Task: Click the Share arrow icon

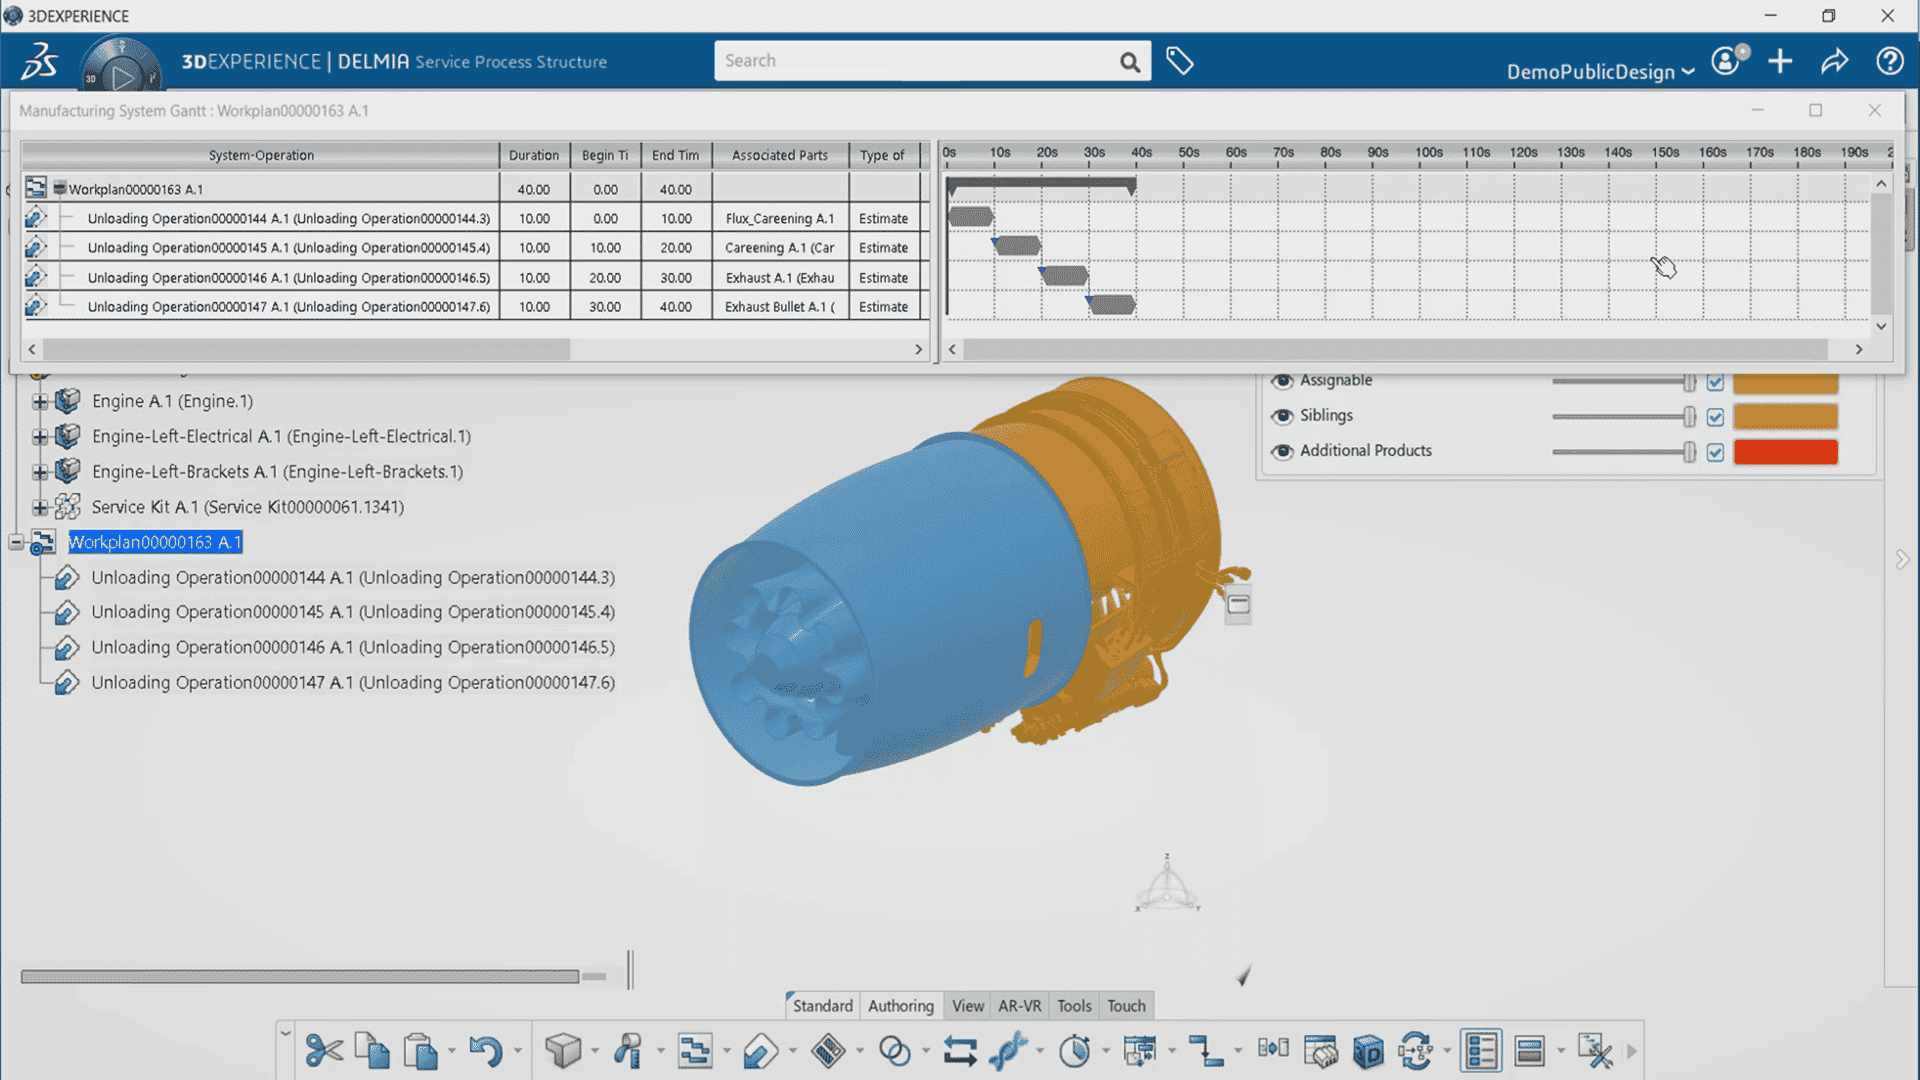Action: tap(1834, 62)
